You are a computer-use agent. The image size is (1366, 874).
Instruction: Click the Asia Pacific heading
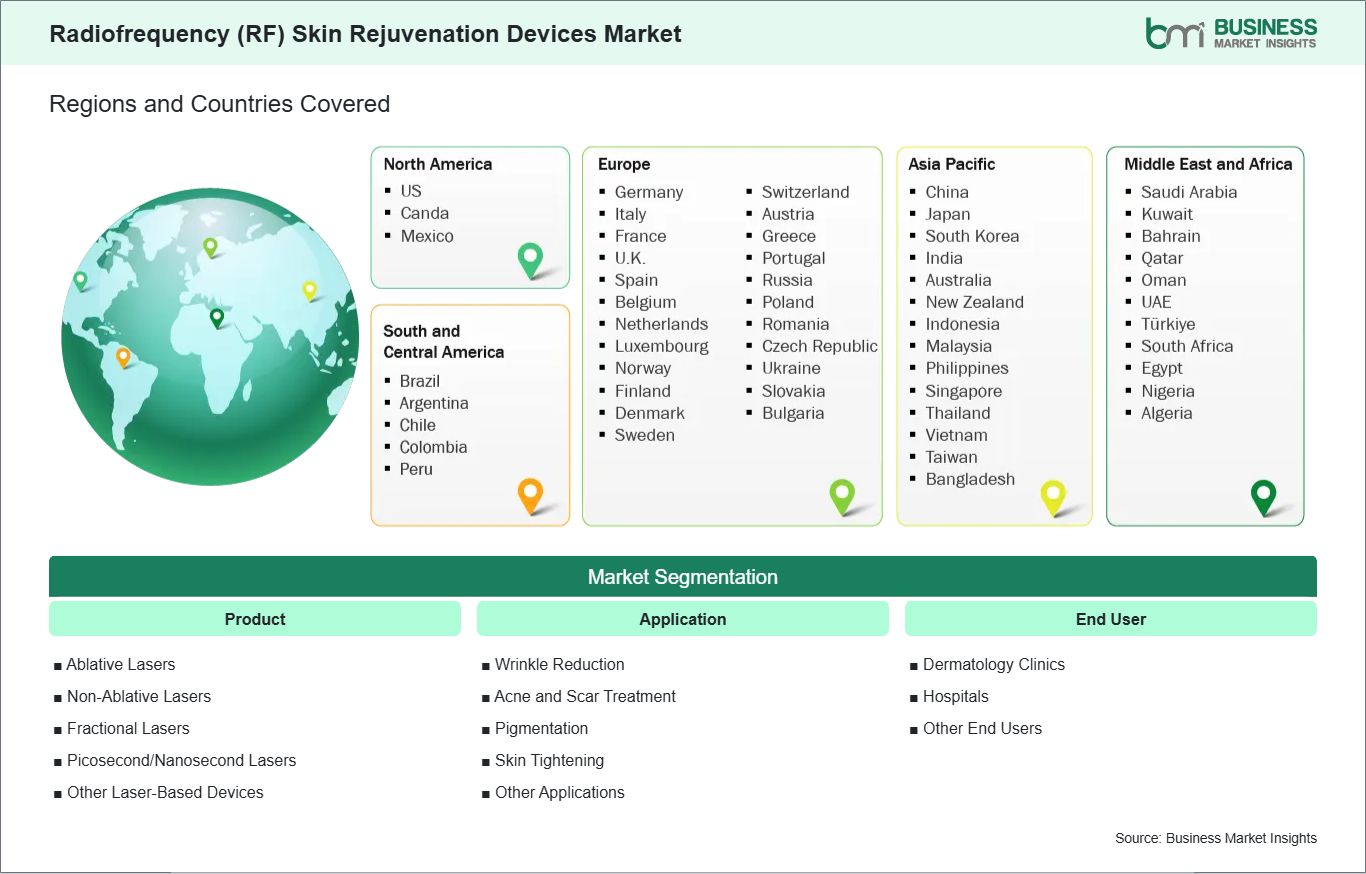(952, 164)
